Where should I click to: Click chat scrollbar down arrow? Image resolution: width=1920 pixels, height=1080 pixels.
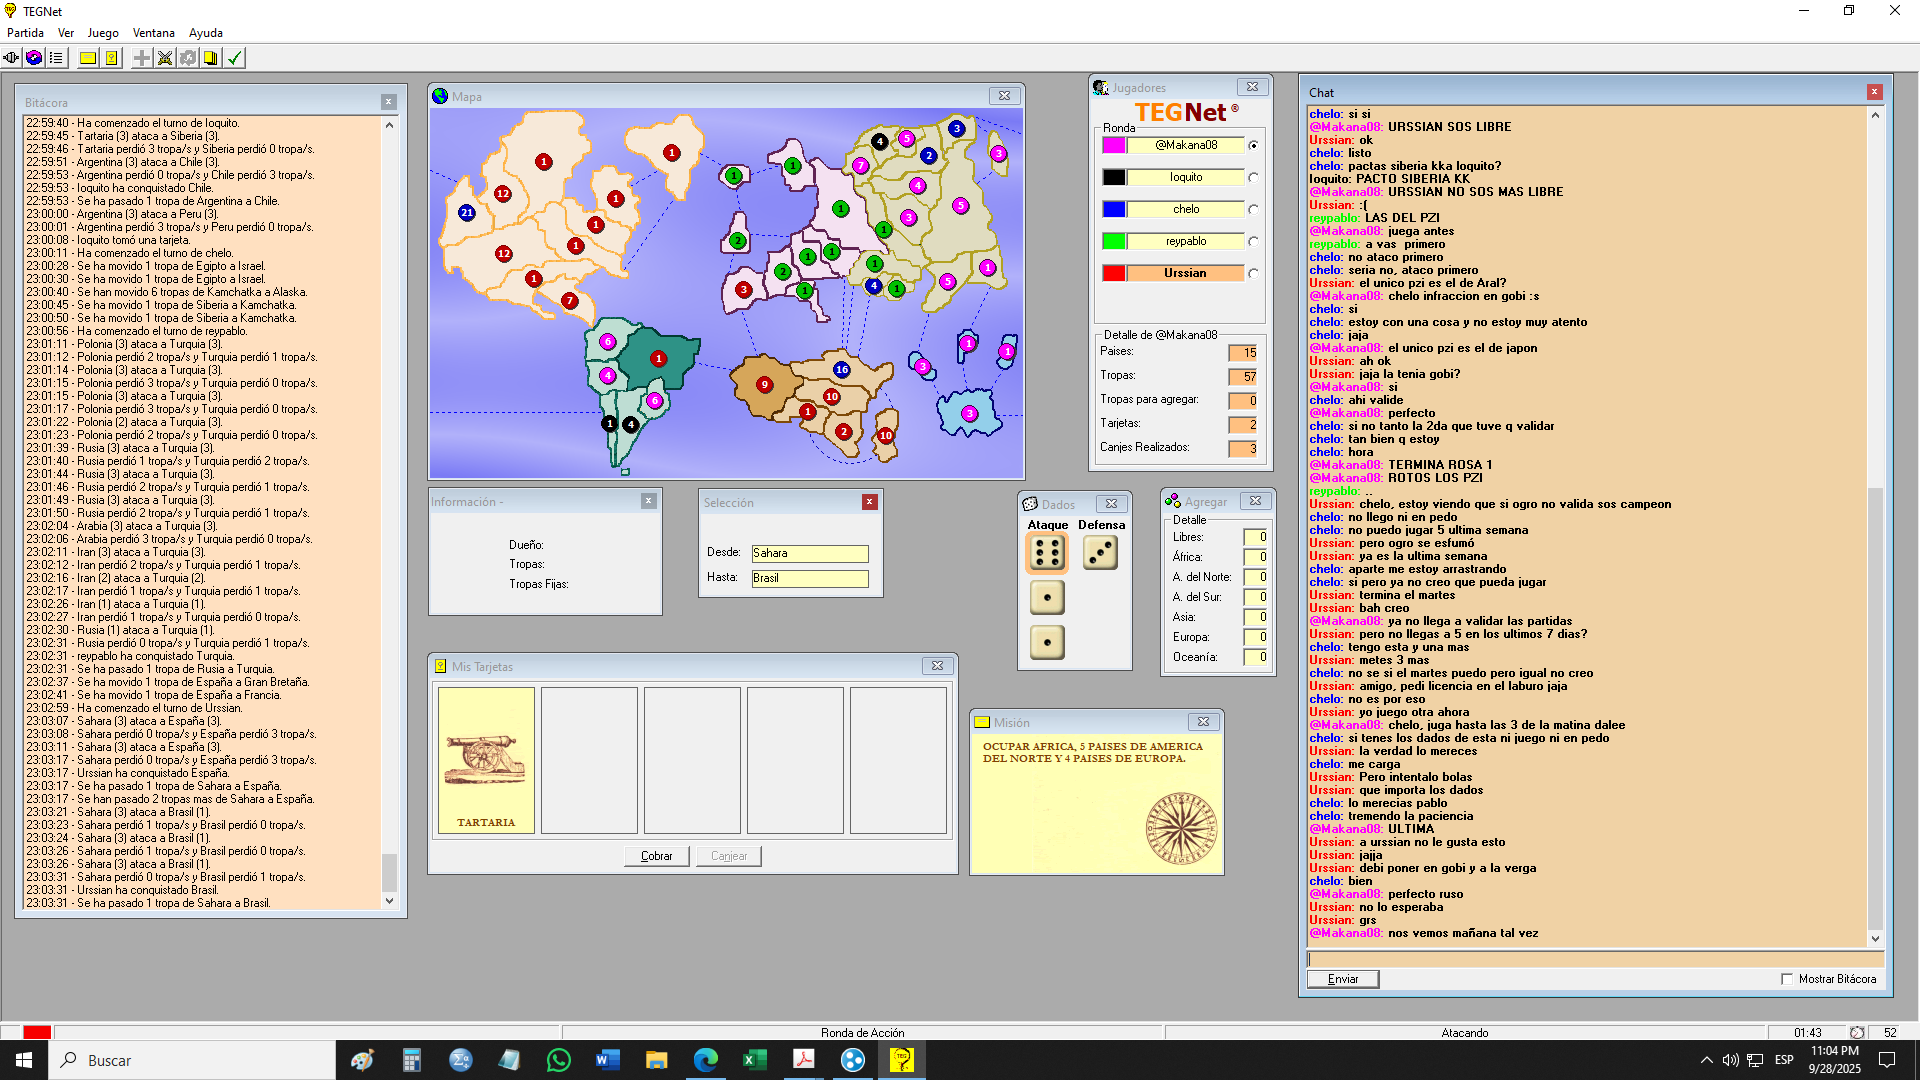click(x=1875, y=939)
